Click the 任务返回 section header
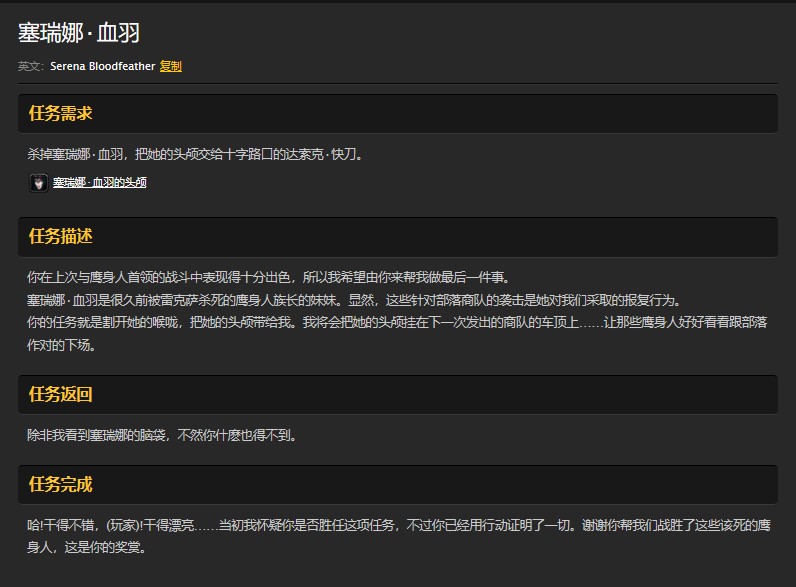The height and width of the screenshot is (587, 796). (x=61, y=394)
